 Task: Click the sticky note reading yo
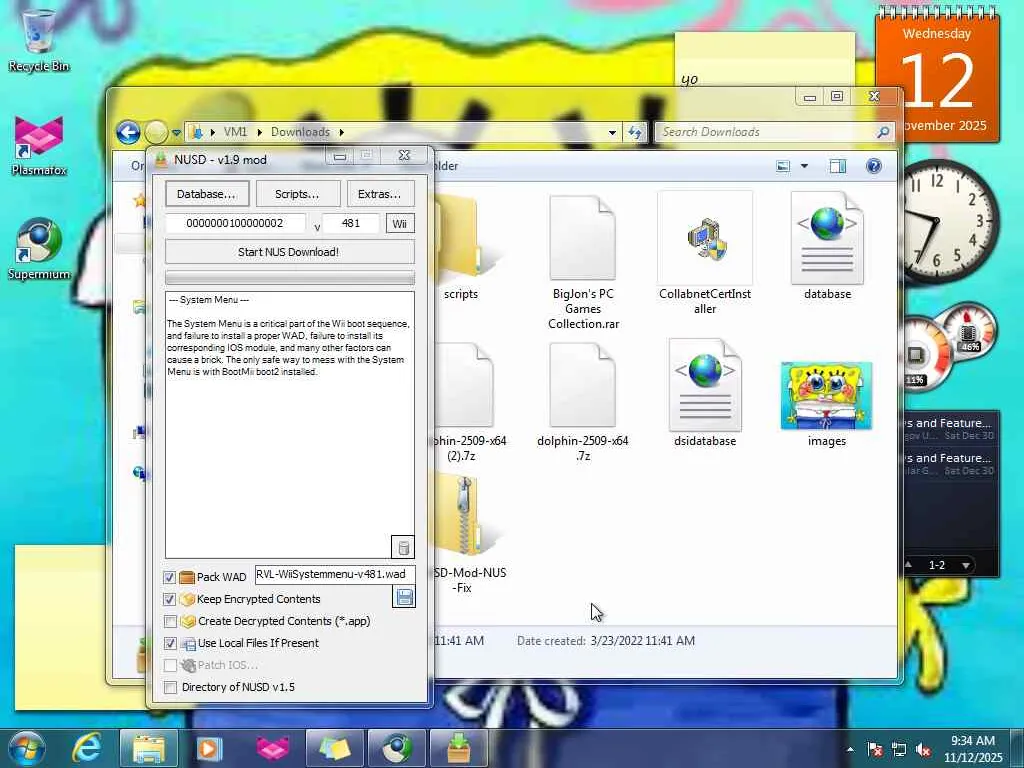[x=765, y=60]
